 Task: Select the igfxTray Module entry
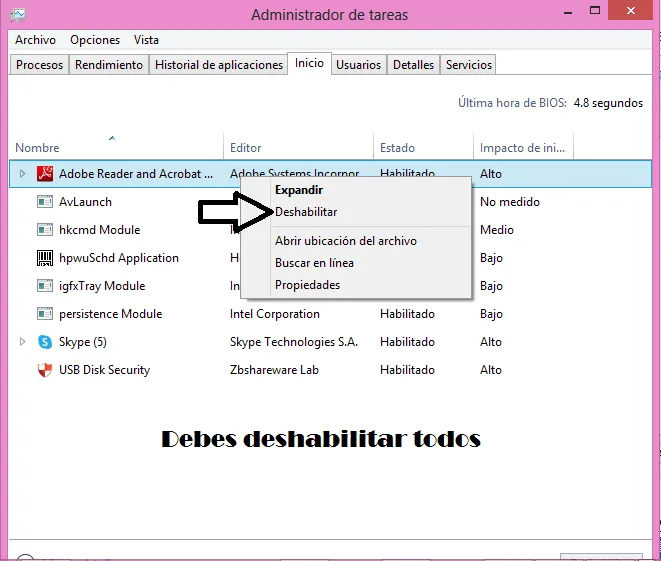click(102, 286)
